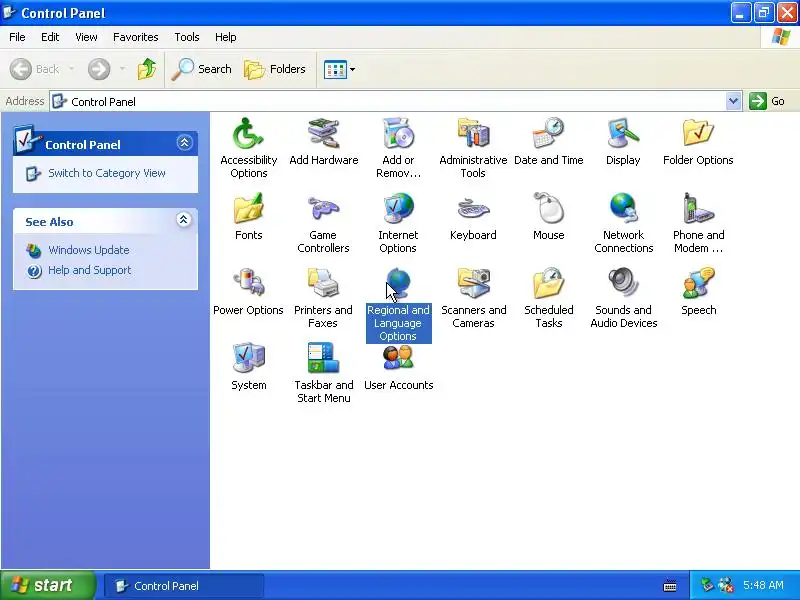
Task: Click the Go button
Action: [767, 101]
